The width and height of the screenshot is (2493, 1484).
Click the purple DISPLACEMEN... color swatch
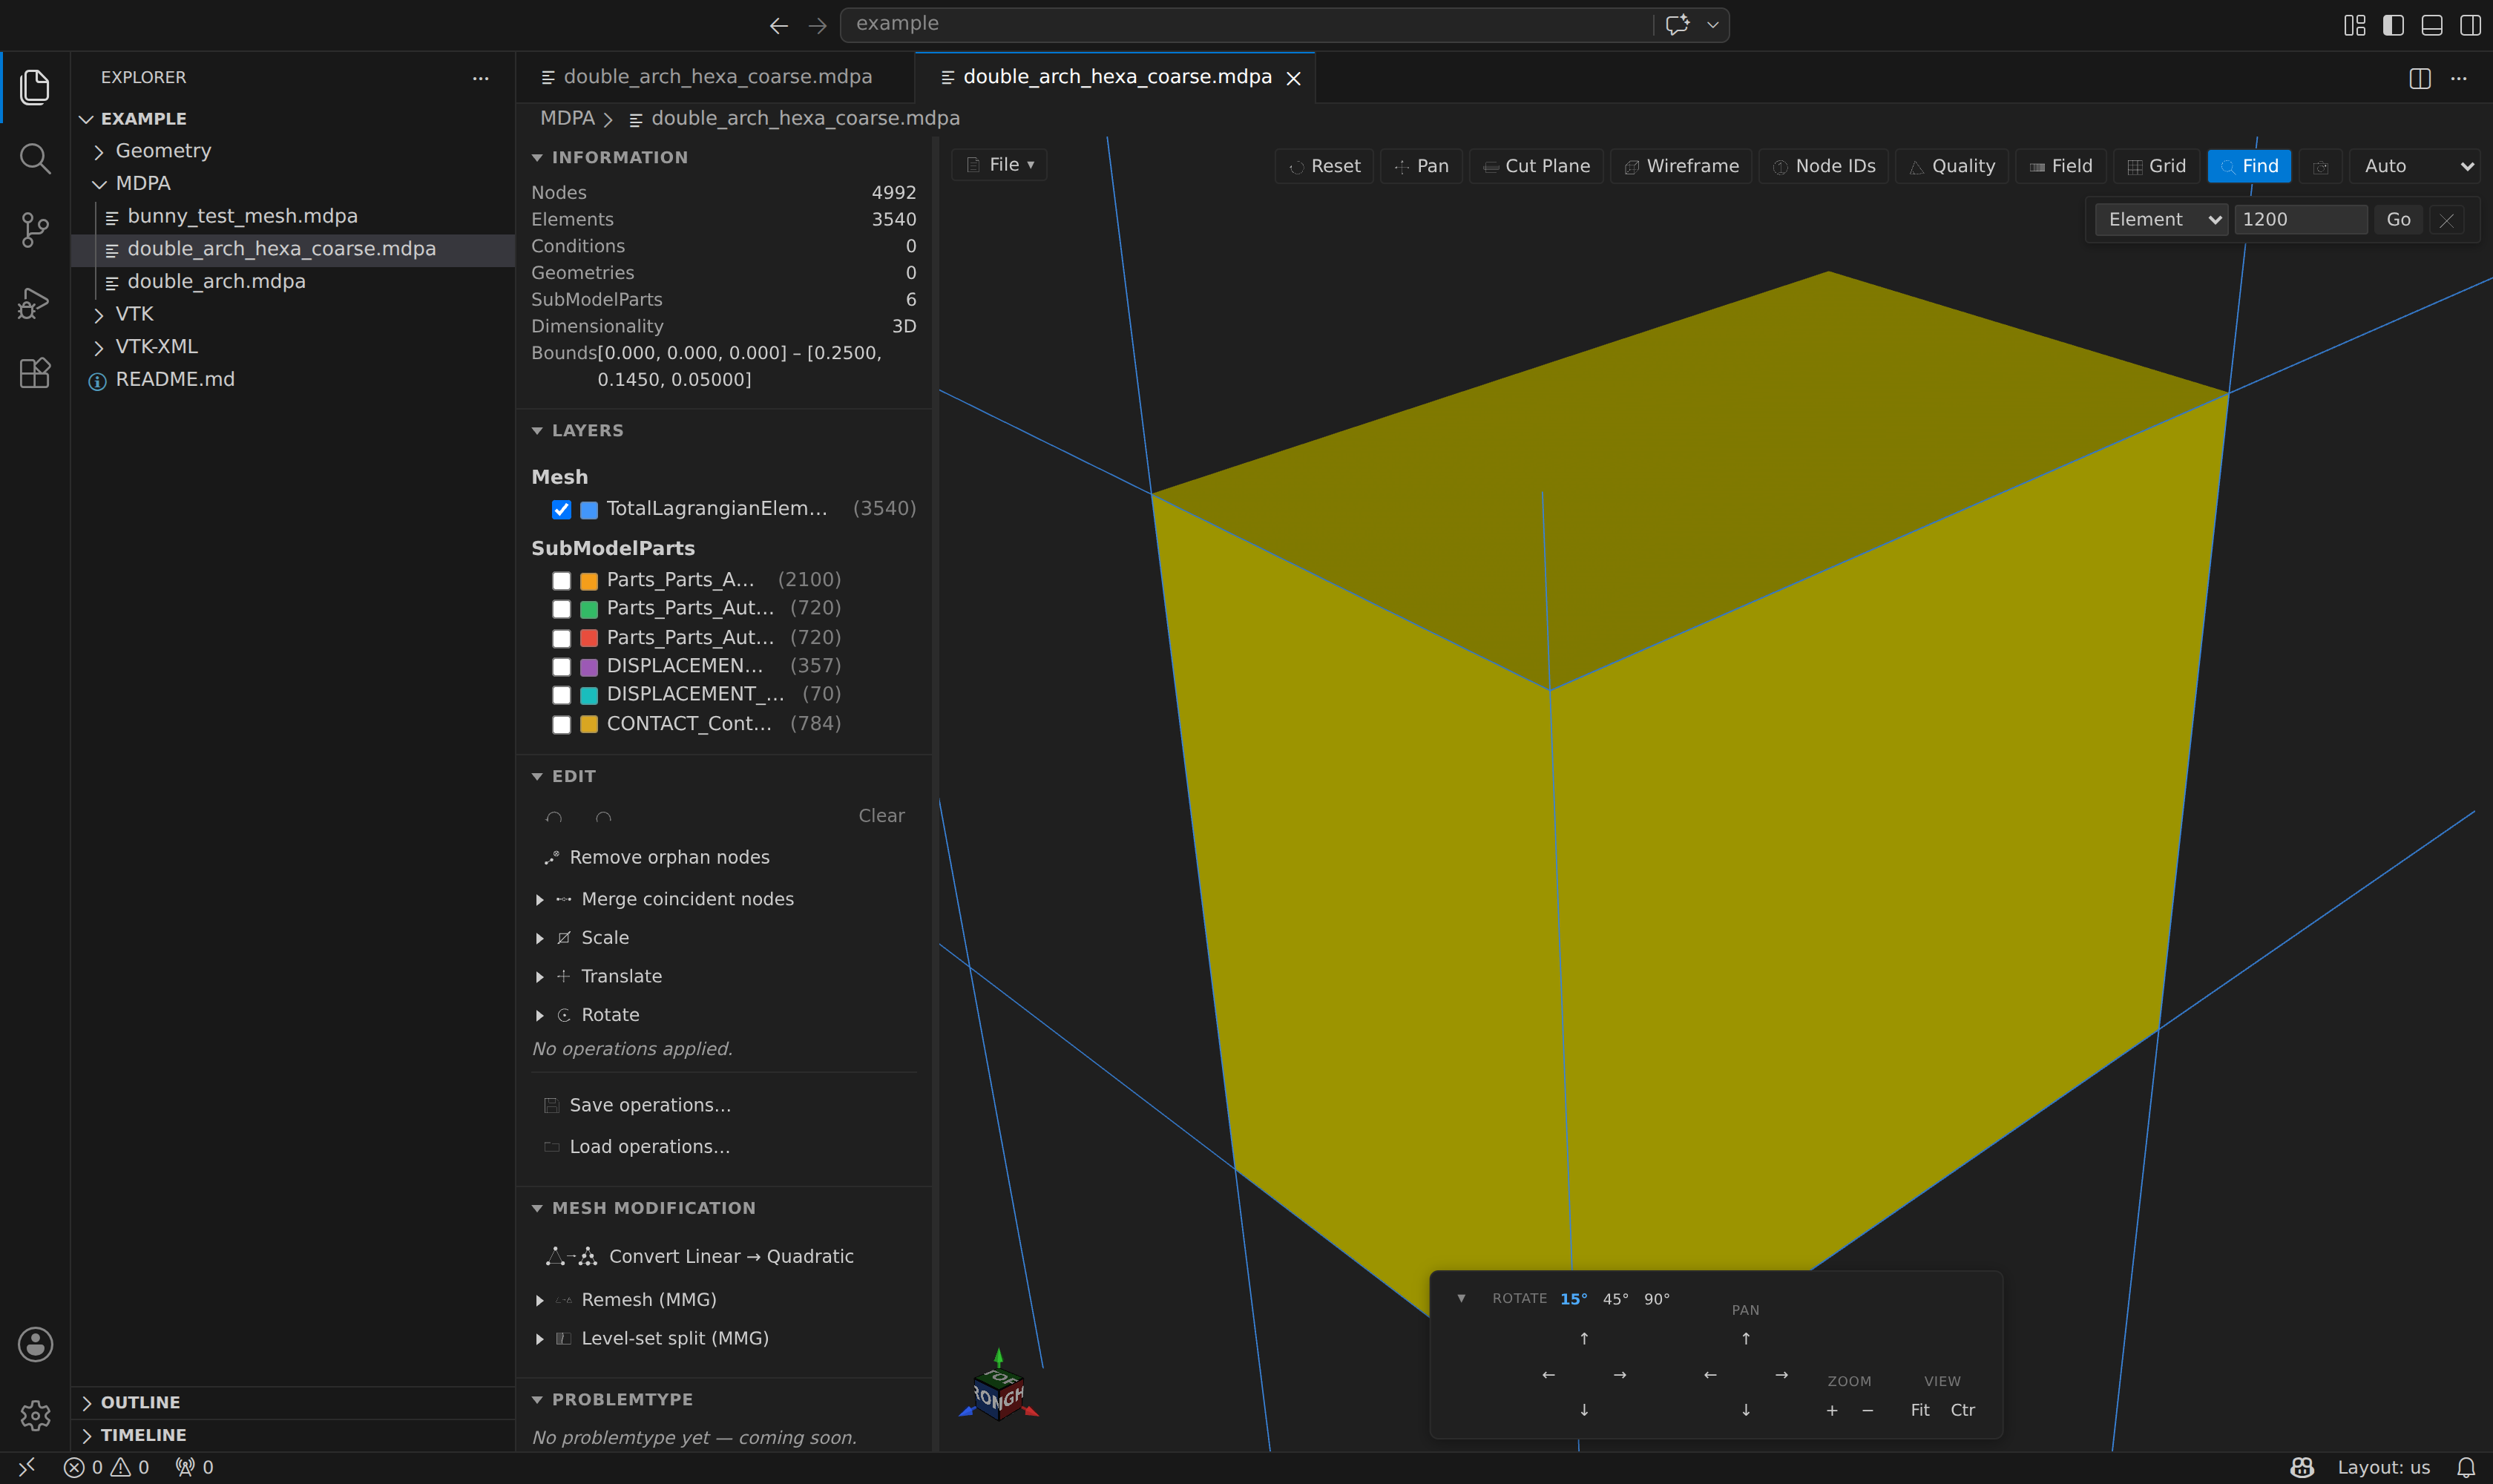pos(589,667)
